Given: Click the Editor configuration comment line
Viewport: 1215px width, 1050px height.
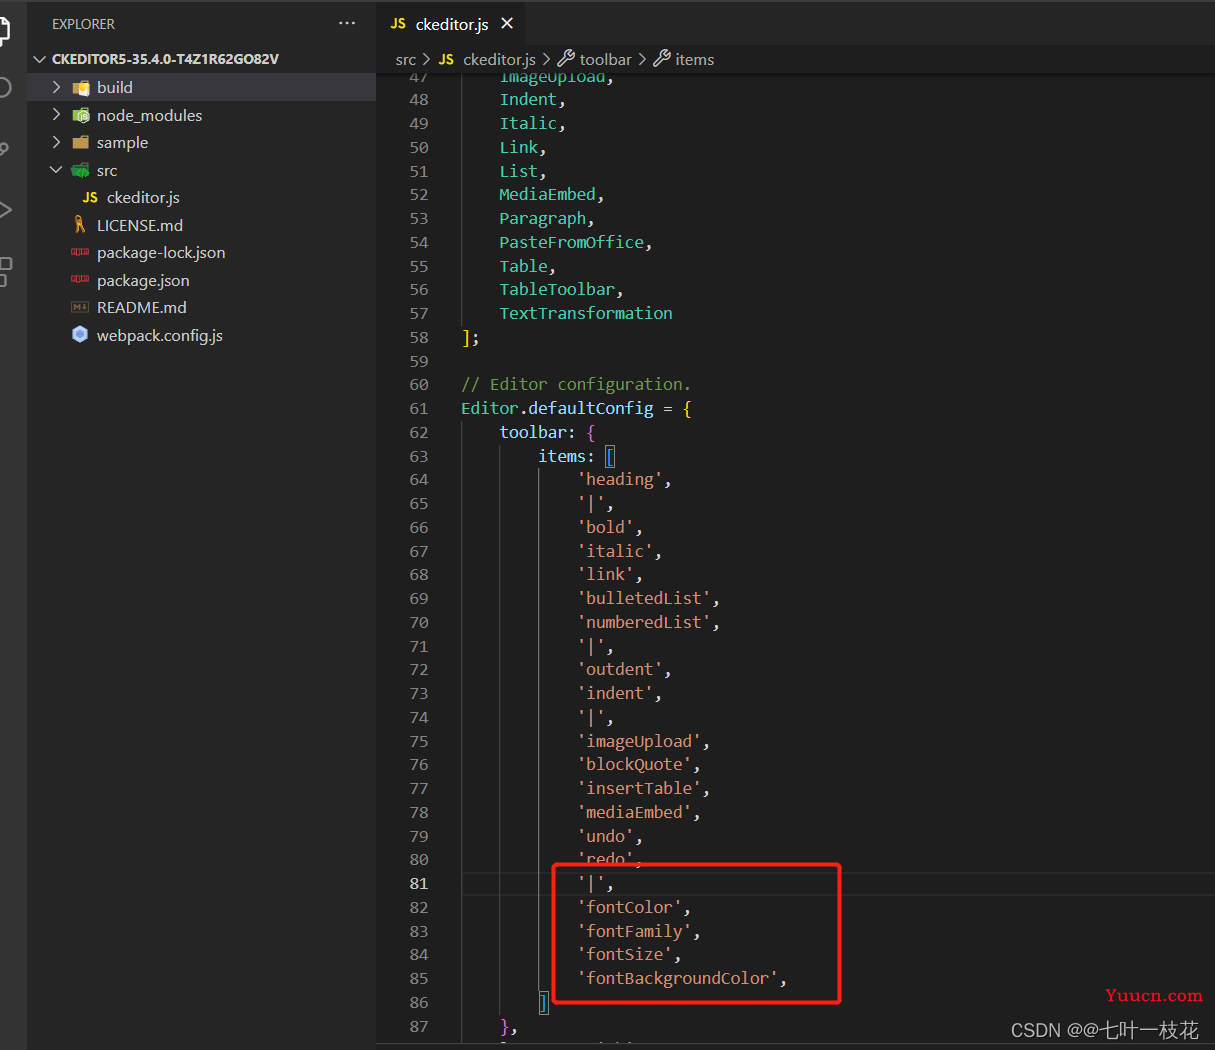Looking at the screenshot, I should coord(576,384).
